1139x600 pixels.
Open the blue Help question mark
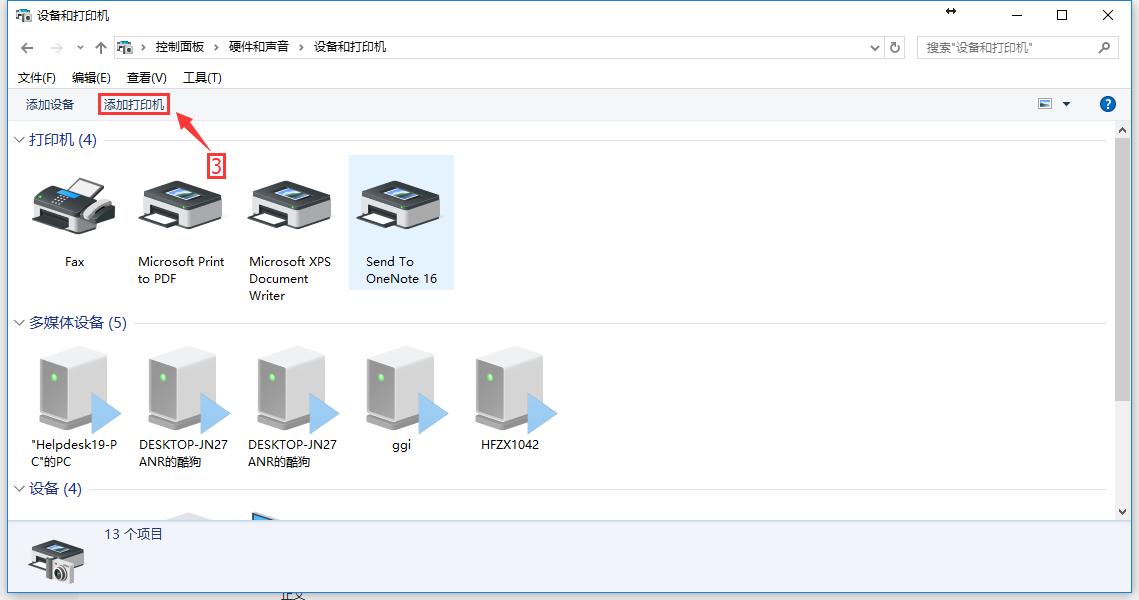point(1108,103)
